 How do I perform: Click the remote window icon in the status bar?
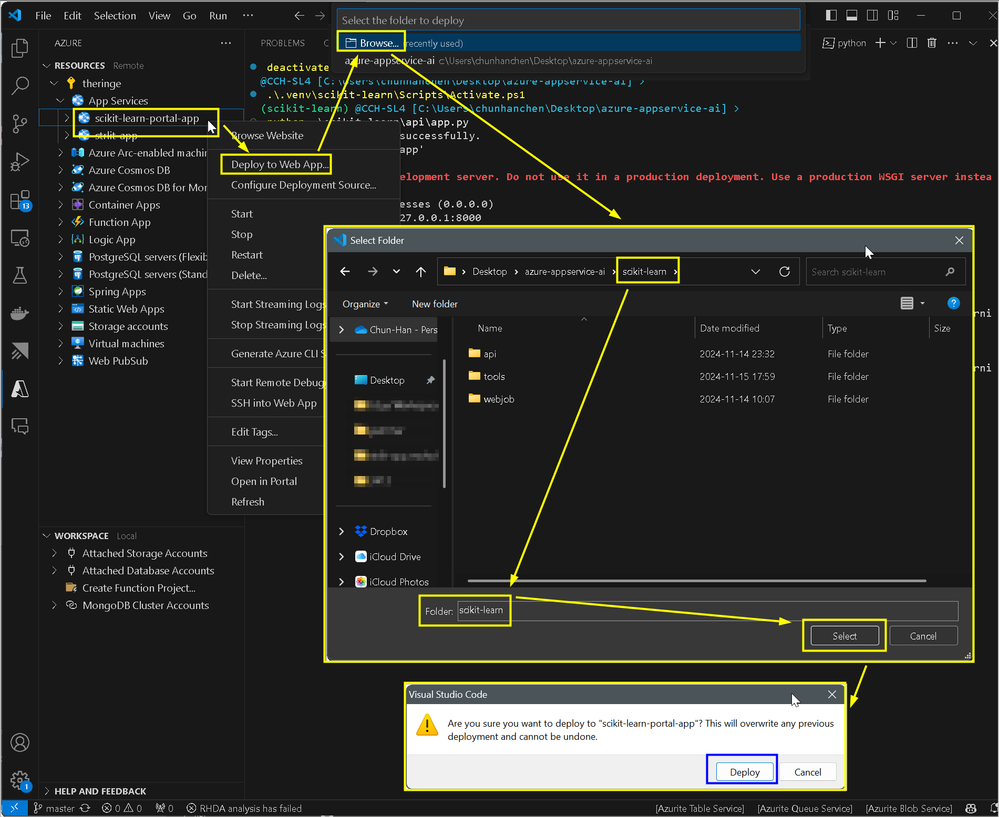(14, 808)
